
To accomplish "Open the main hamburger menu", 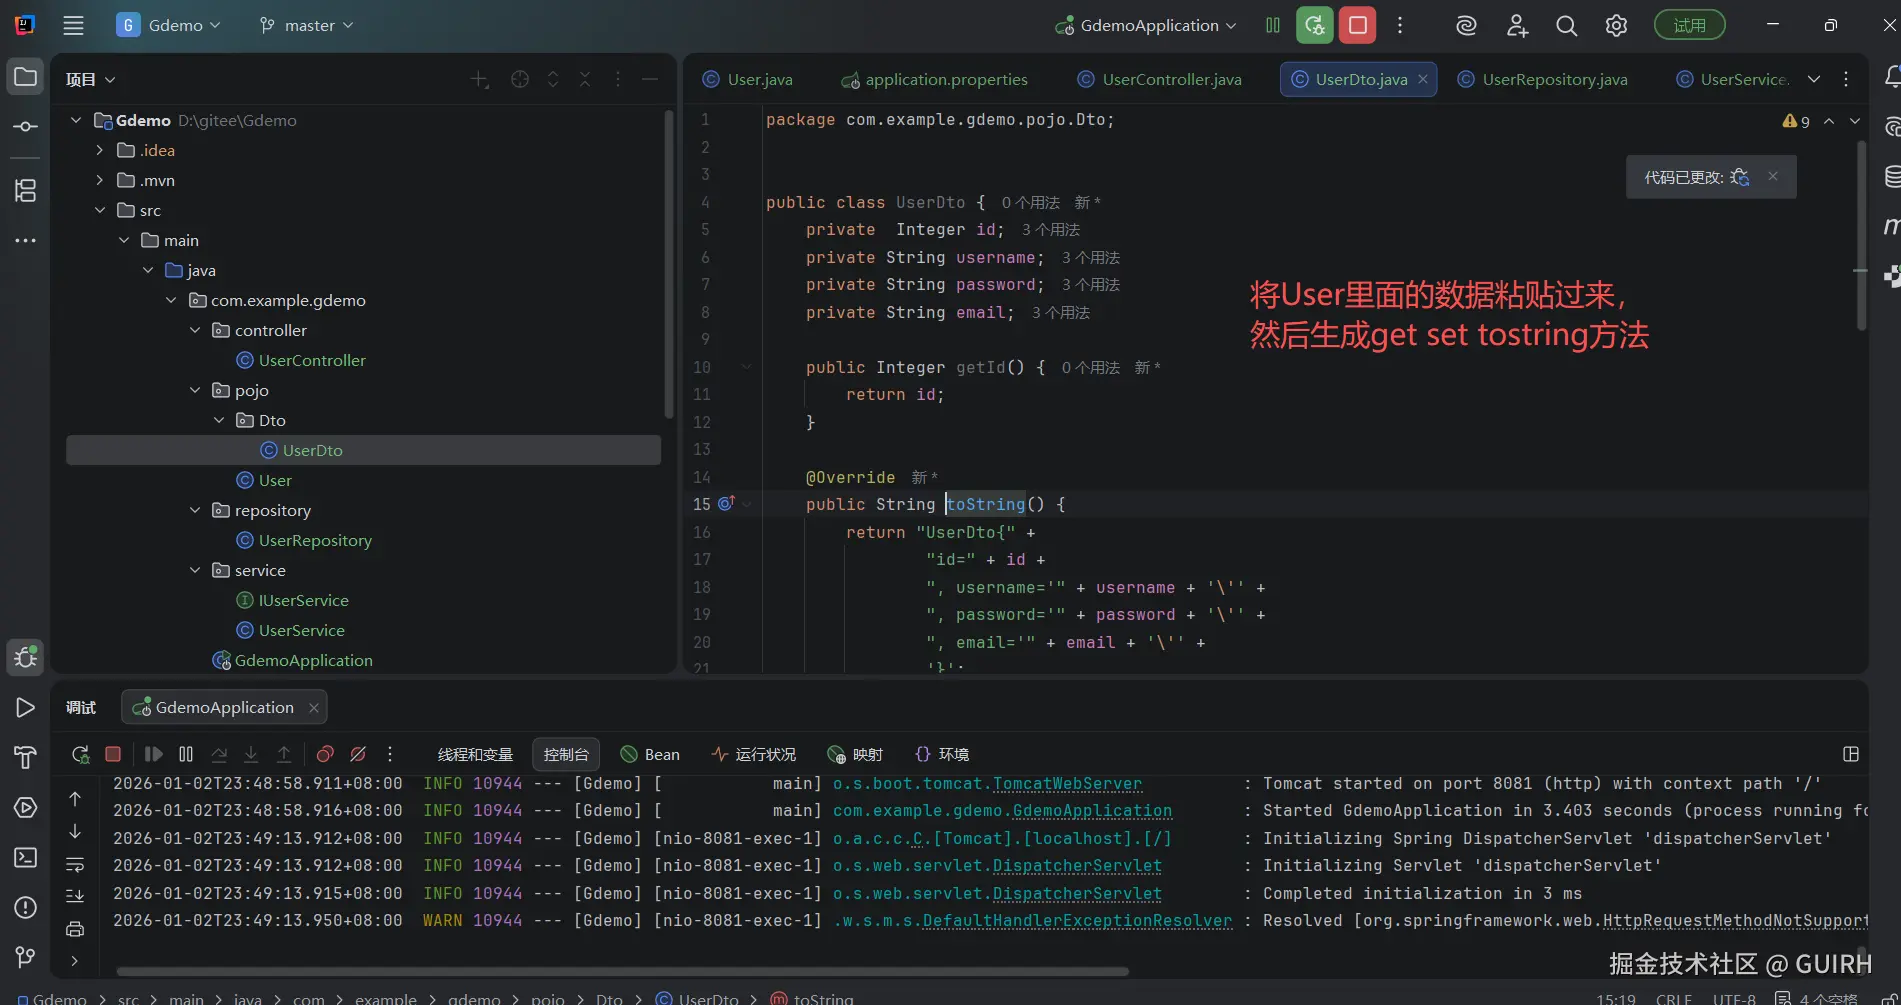I will (73, 26).
